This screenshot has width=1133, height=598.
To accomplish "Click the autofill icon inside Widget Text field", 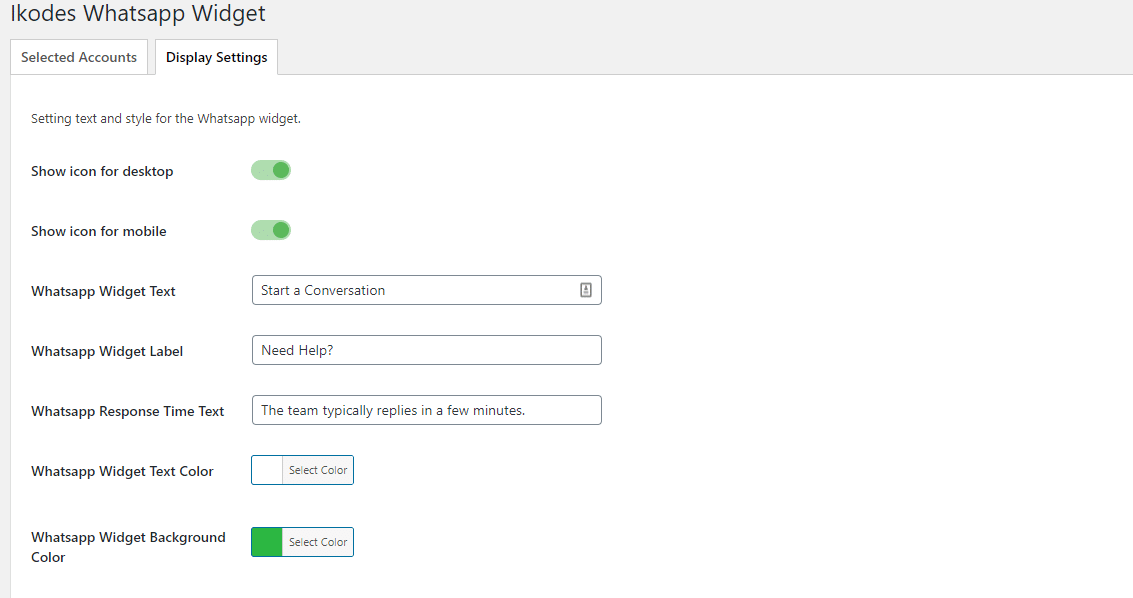I will point(586,290).
